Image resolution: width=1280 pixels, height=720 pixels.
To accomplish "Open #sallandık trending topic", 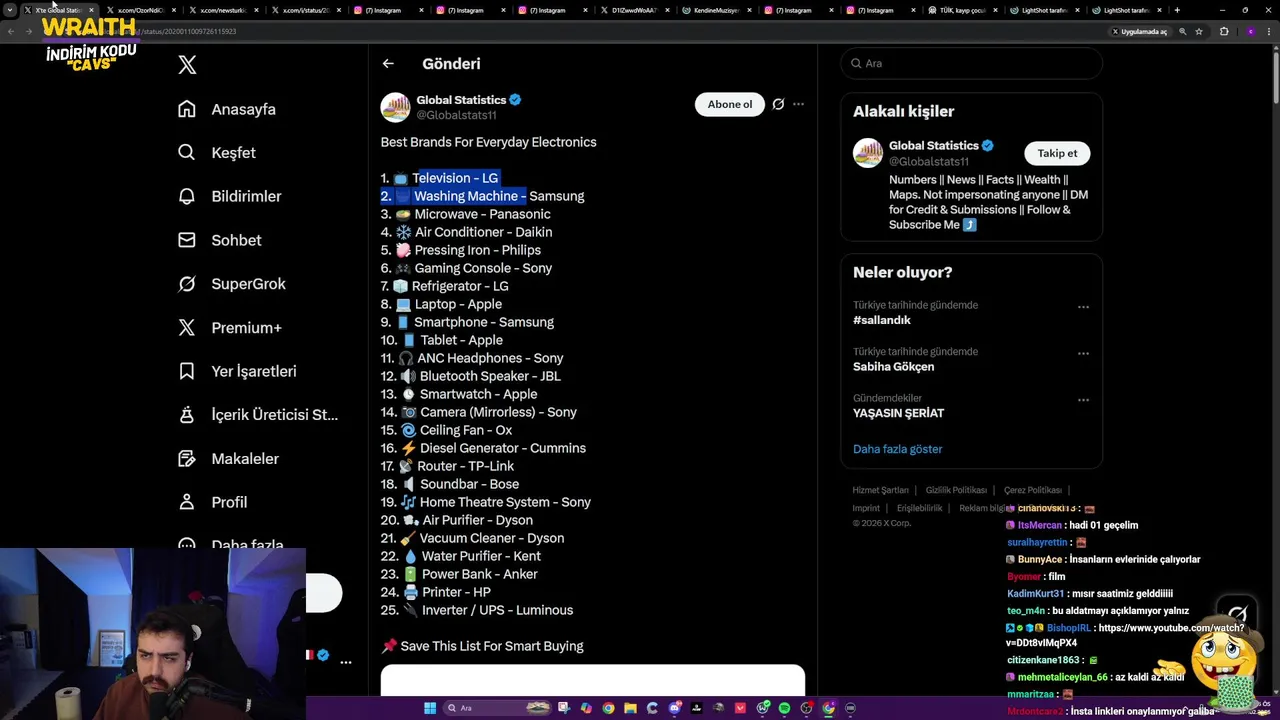I will coord(882,320).
